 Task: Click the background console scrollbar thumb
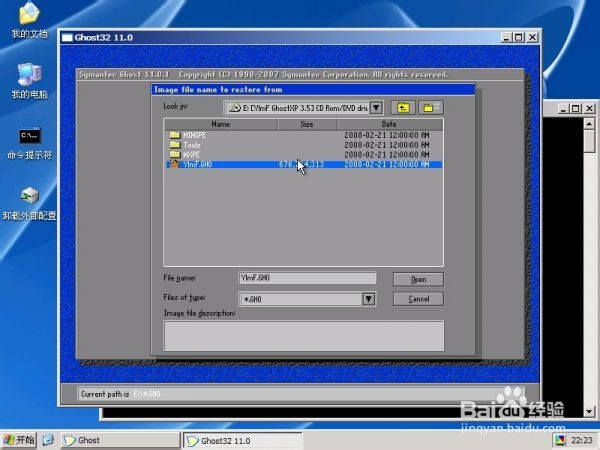[x=589, y=142]
